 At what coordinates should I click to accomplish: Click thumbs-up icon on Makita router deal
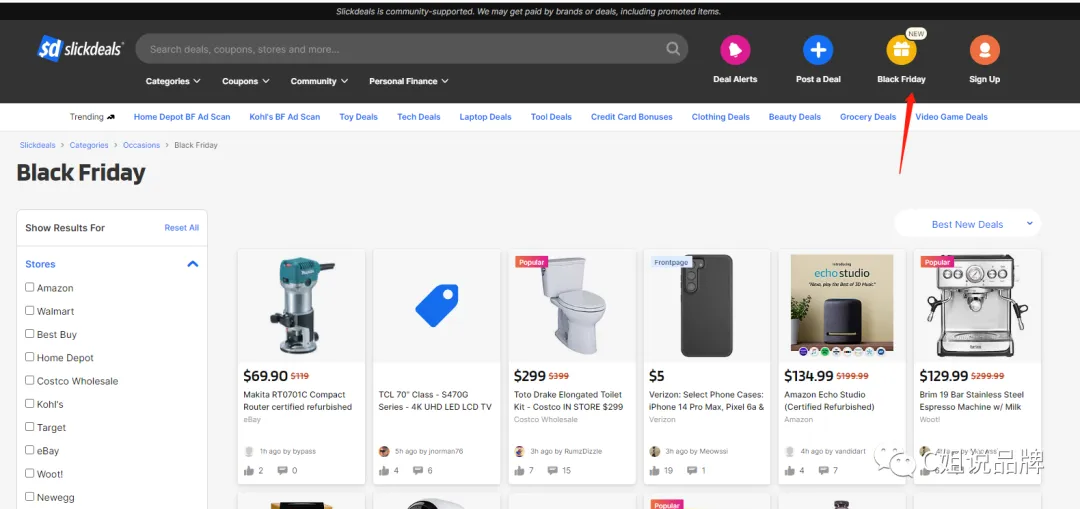[249, 470]
